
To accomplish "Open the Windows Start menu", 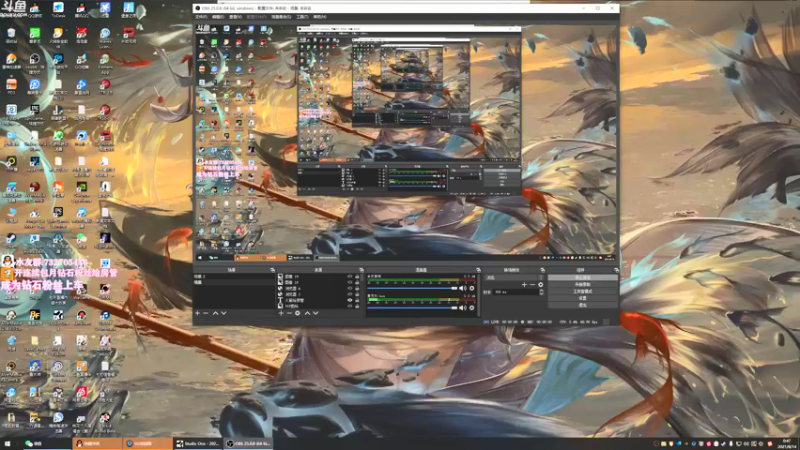I will (7, 444).
